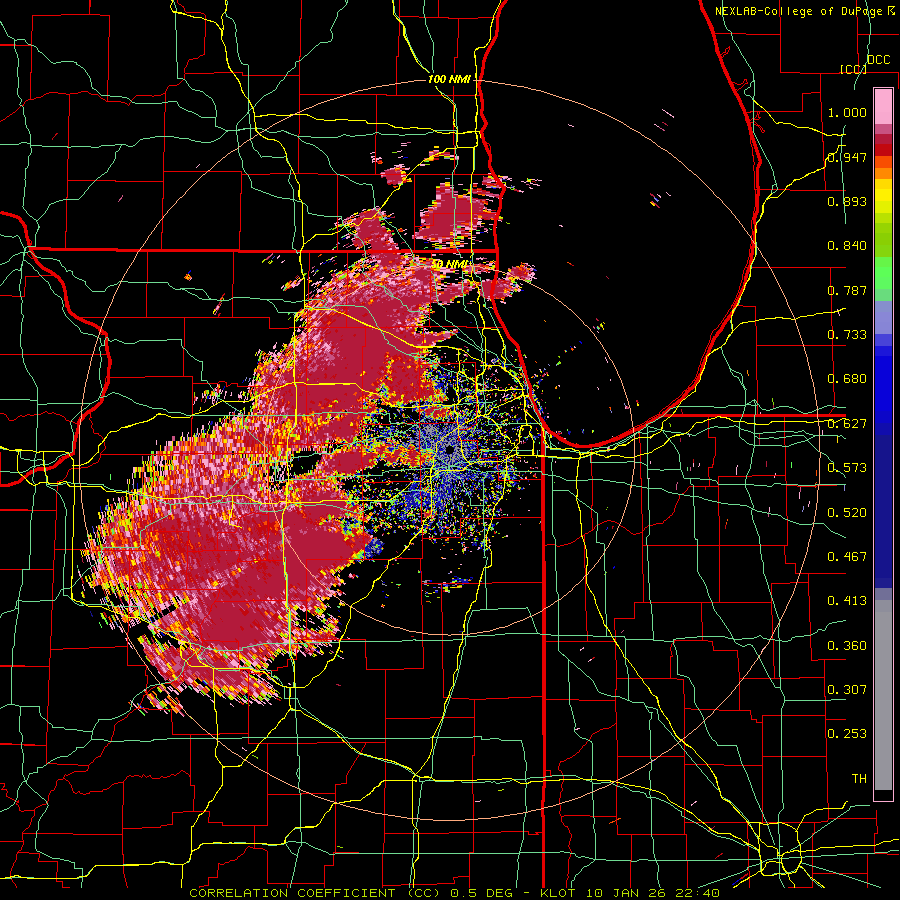
Task: Select the light pink top legend swatch
Action: [x=883, y=107]
